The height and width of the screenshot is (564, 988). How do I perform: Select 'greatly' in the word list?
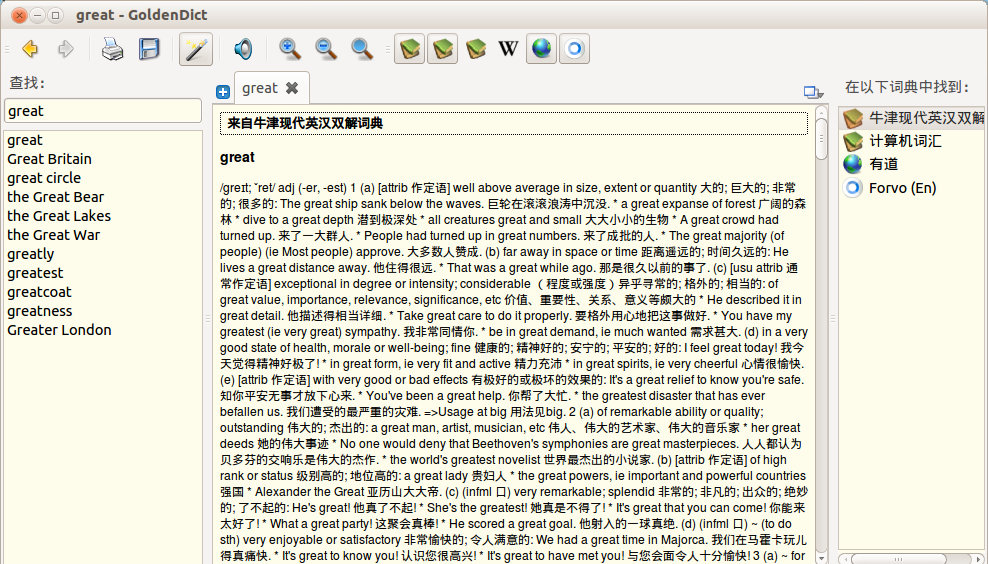pyautogui.click(x=103, y=254)
